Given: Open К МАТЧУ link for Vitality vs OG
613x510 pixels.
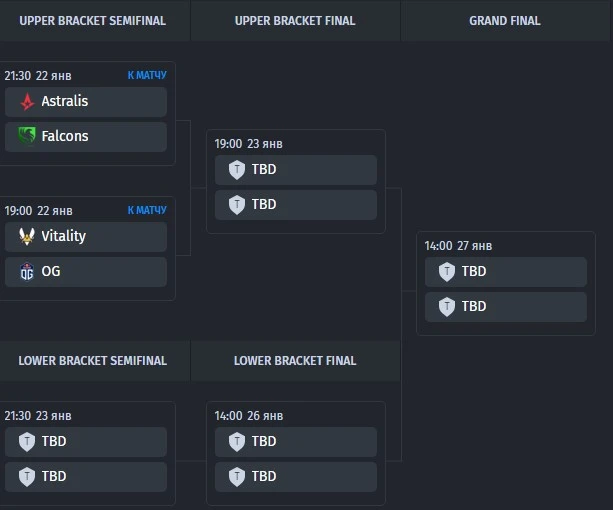Looking at the screenshot, I should coord(147,210).
